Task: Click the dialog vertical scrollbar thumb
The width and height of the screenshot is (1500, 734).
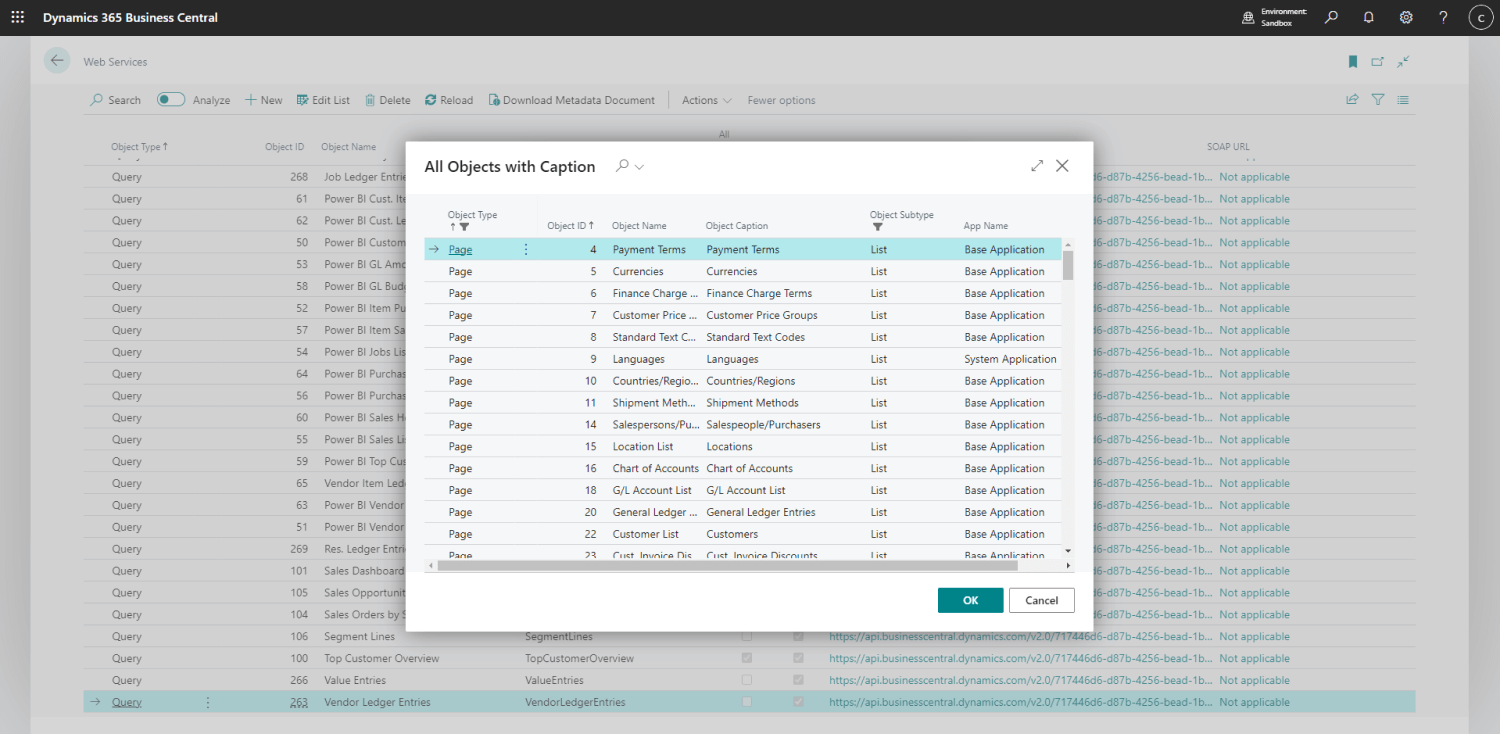Action: 1068,264
